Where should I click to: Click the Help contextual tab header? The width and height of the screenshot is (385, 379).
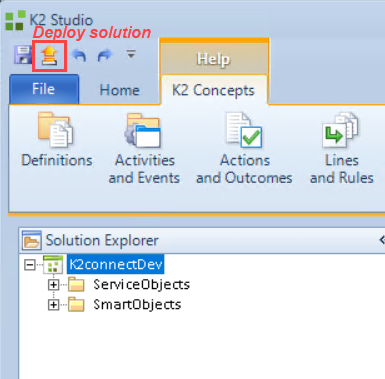coord(214,59)
